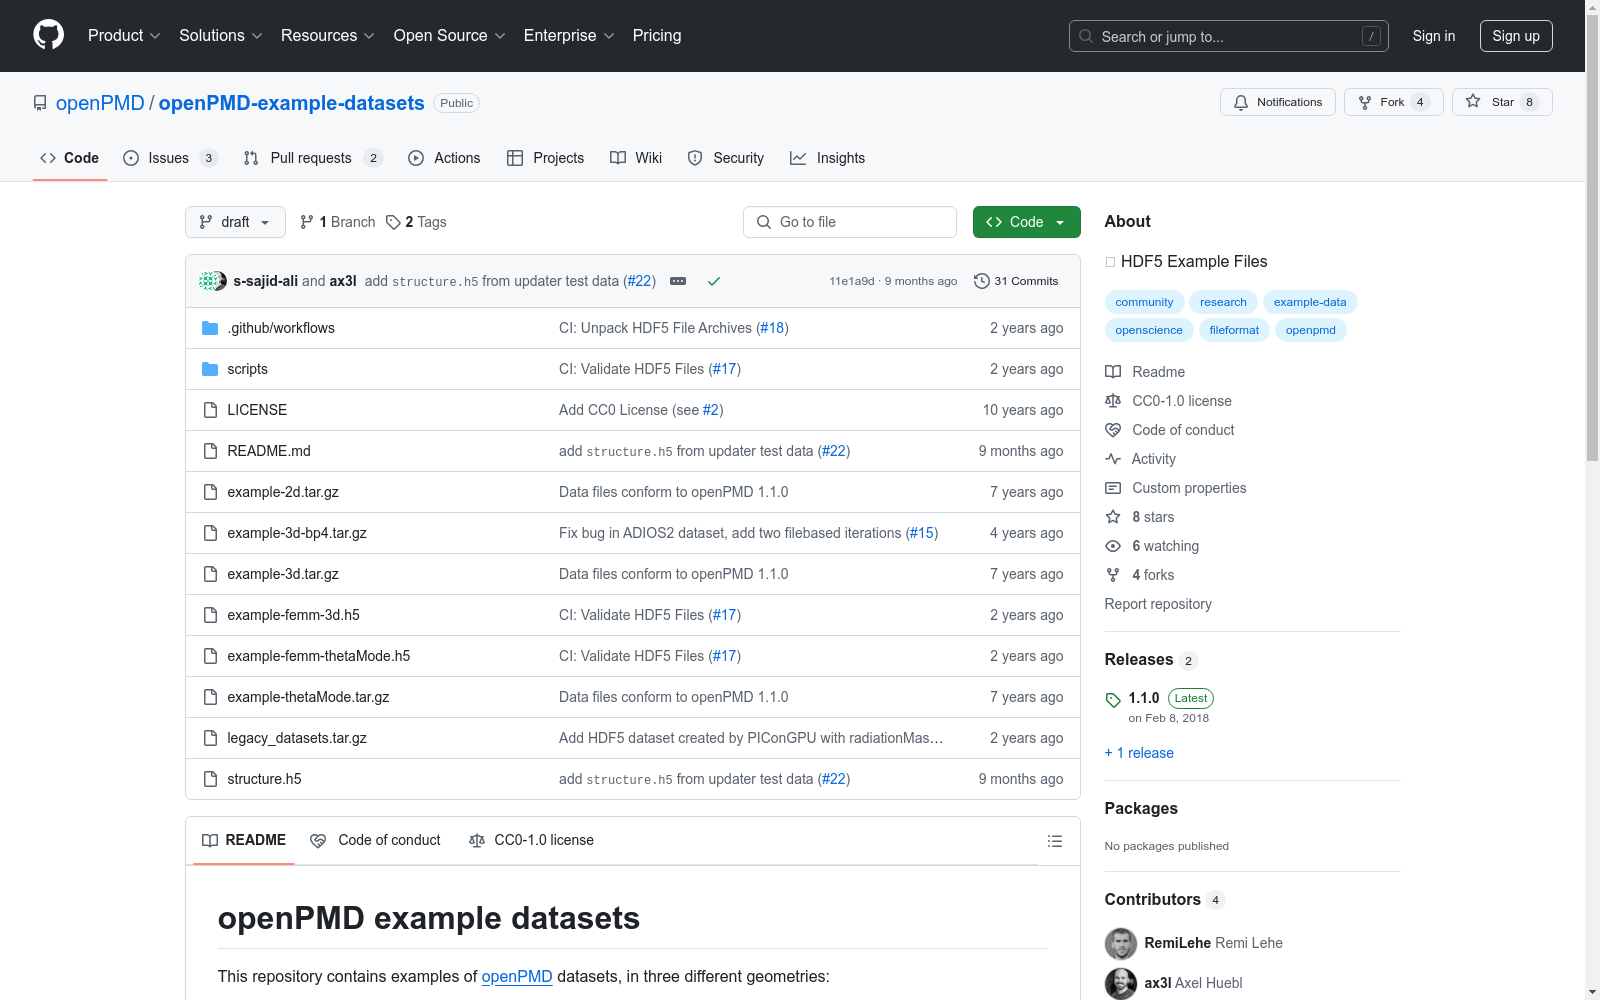Click the Sign up button
This screenshot has width=1600, height=1000.
point(1516,36)
